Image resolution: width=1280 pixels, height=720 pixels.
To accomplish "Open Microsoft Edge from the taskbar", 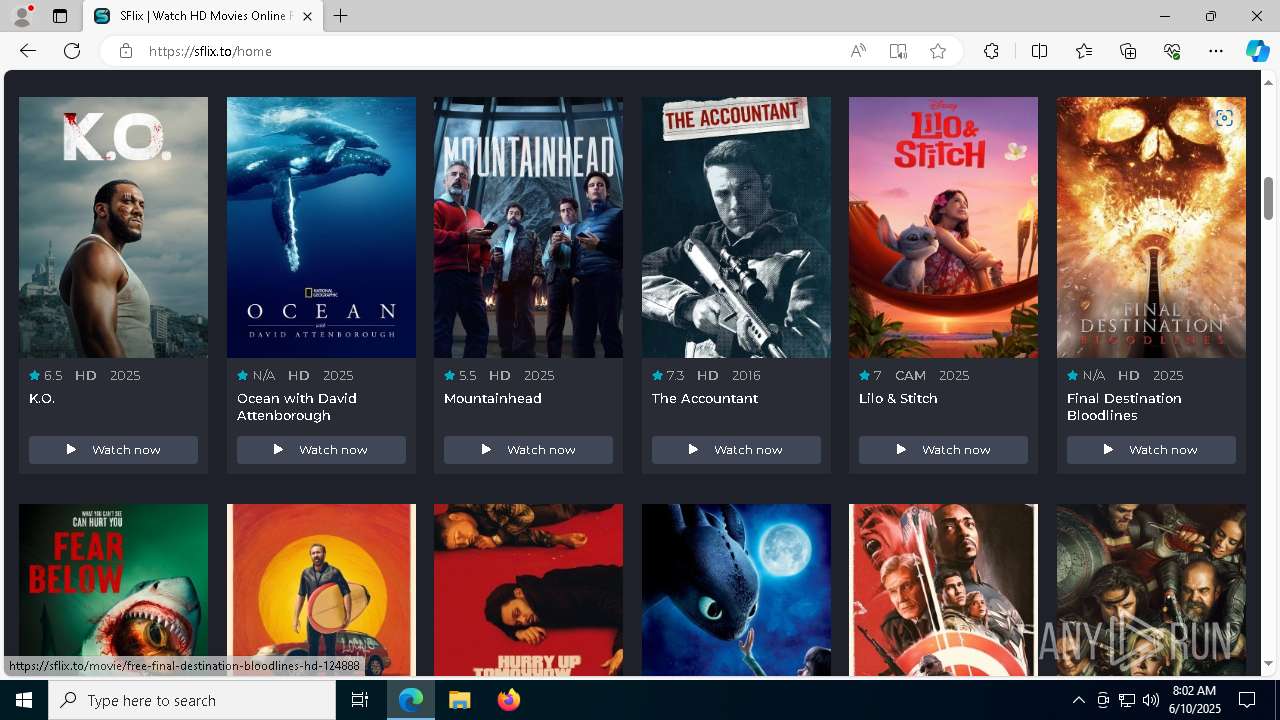I will 411,700.
